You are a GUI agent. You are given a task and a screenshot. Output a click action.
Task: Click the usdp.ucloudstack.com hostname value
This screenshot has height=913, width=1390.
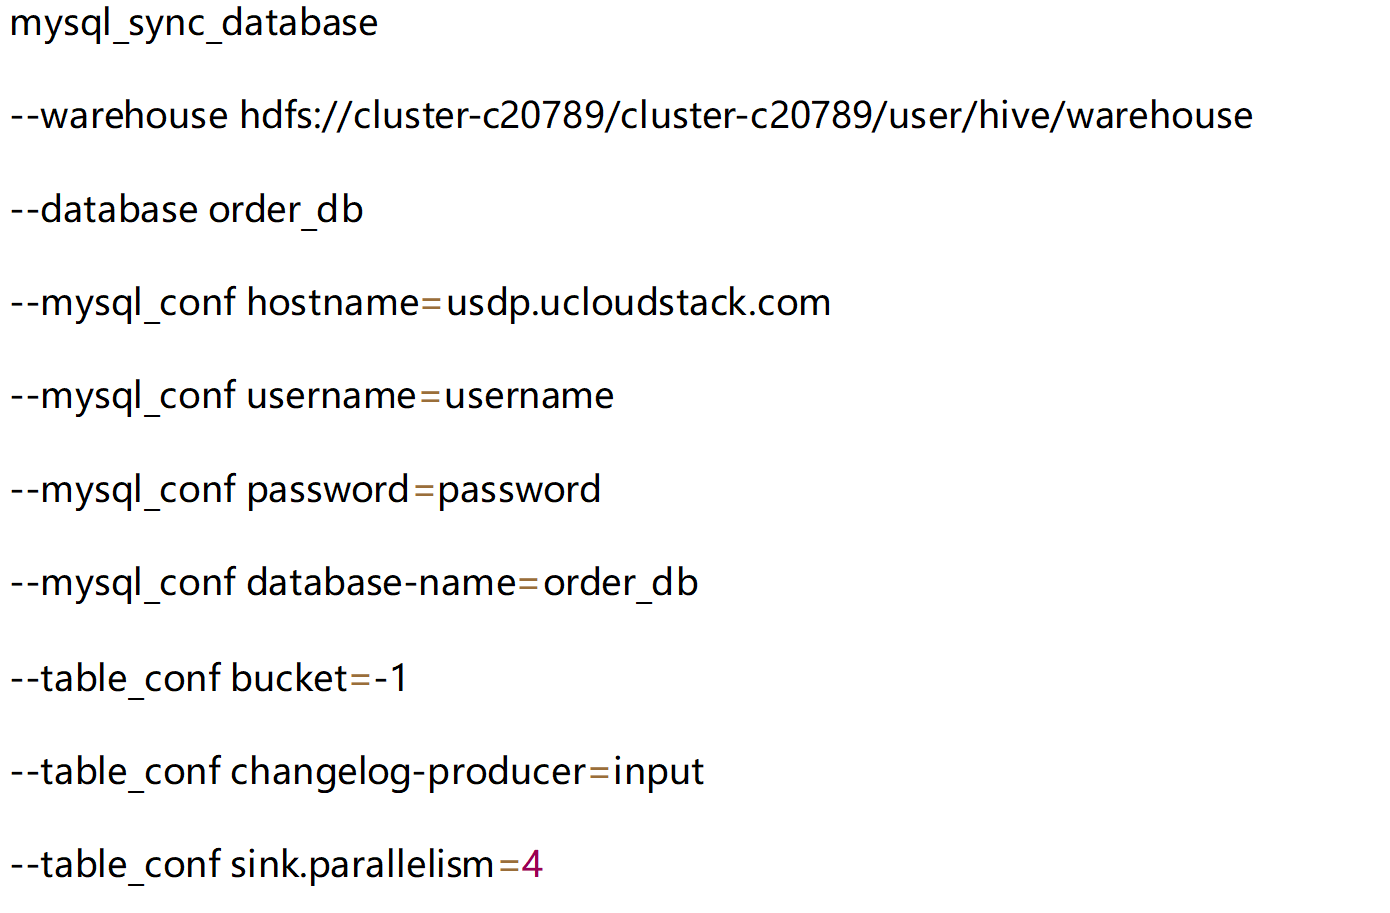638,303
